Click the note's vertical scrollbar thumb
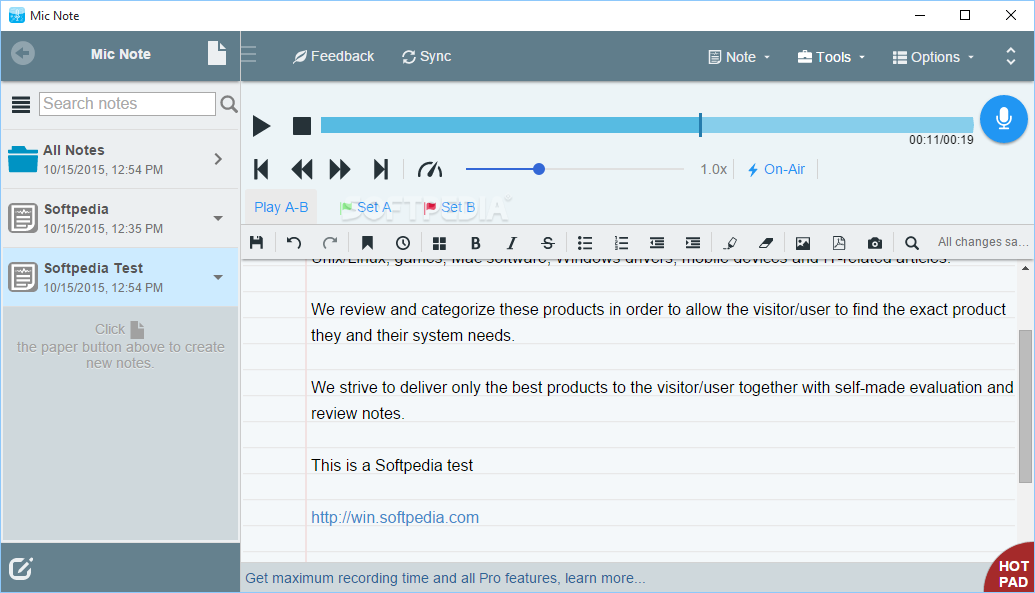This screenshot has width=1035, height=593. (x=1024, y=406)
